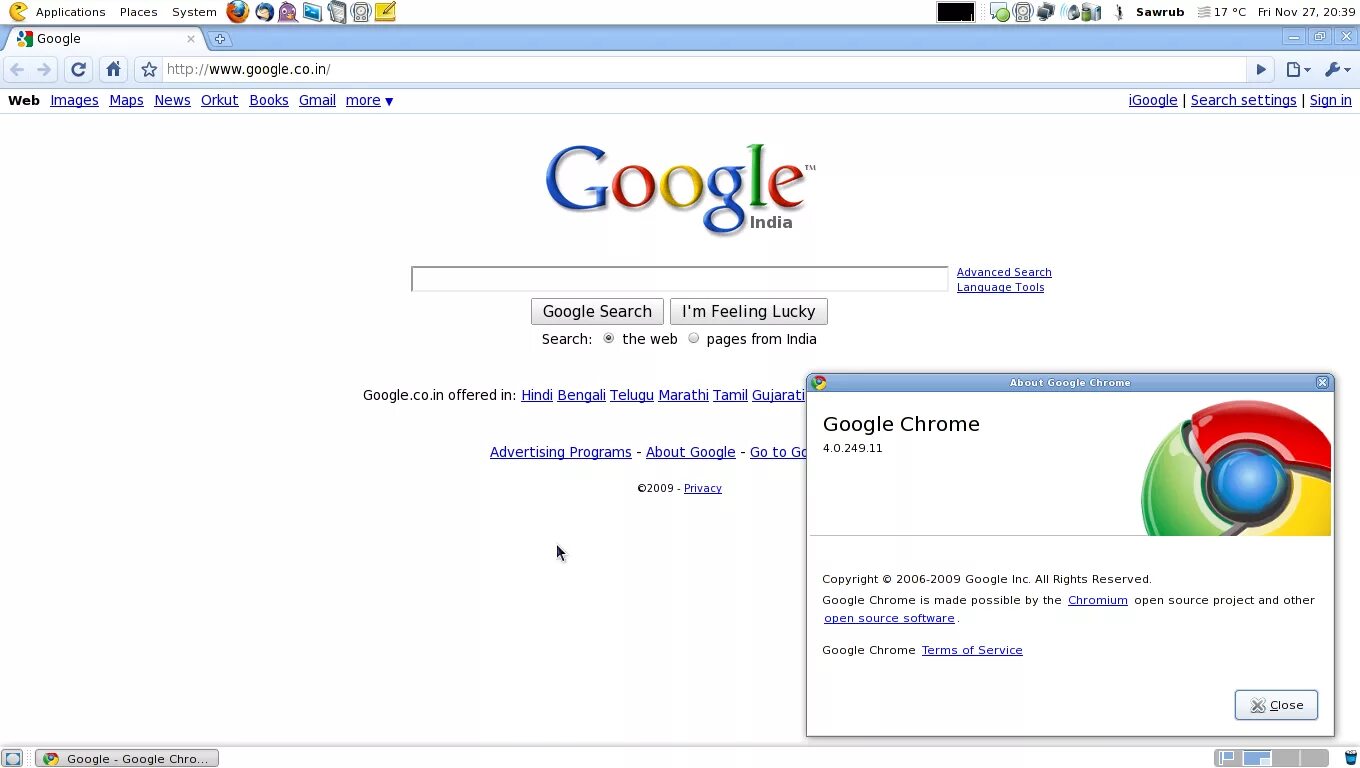The width and height of the screenshot is (1360, 768).
Task: Click the Google Search button
Action: [x=597, y=311]
